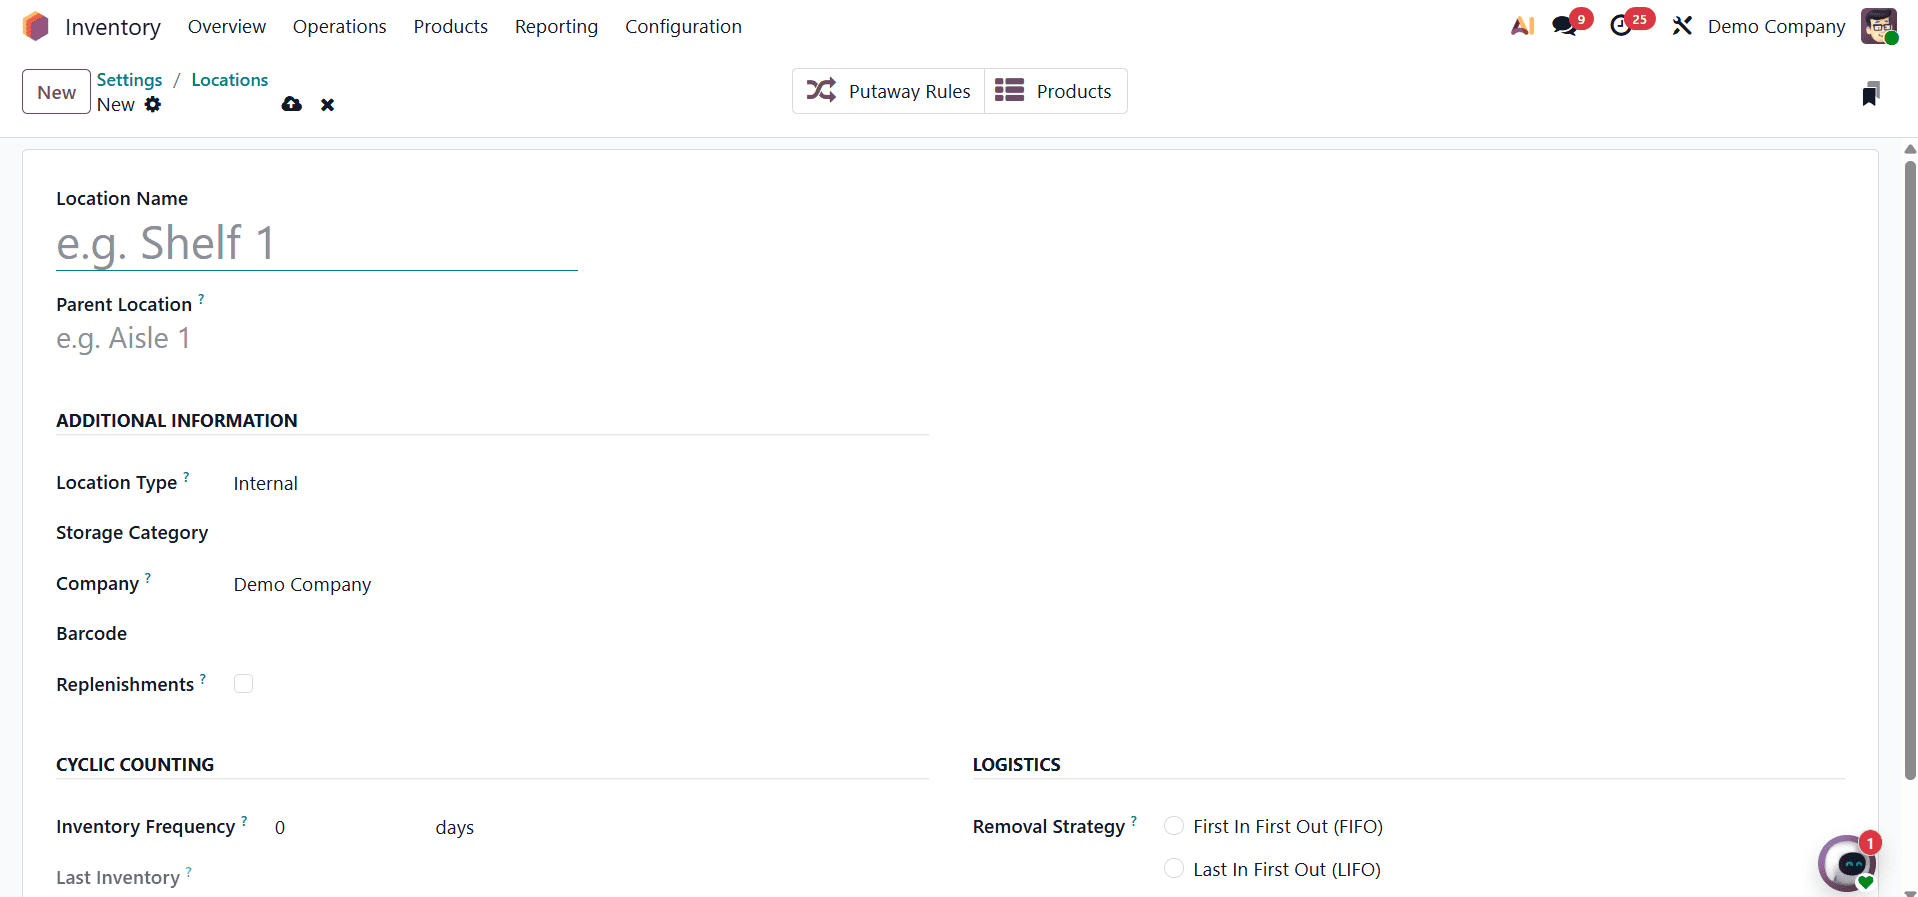Click the Inventory app title

tap(113, 27)
